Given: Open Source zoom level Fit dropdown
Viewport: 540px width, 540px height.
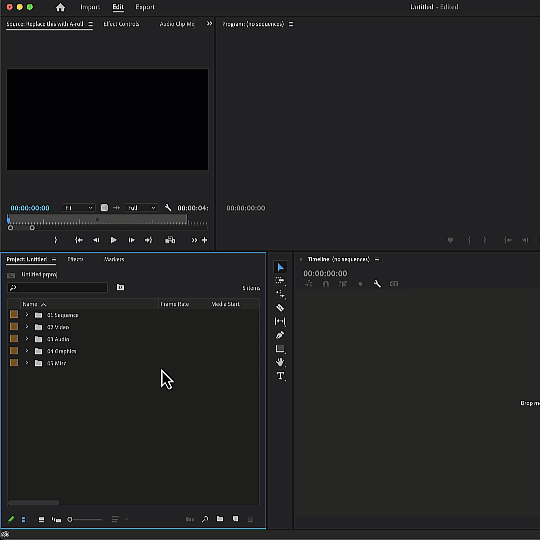Looking at the screenshot, I should coord(78,208).
